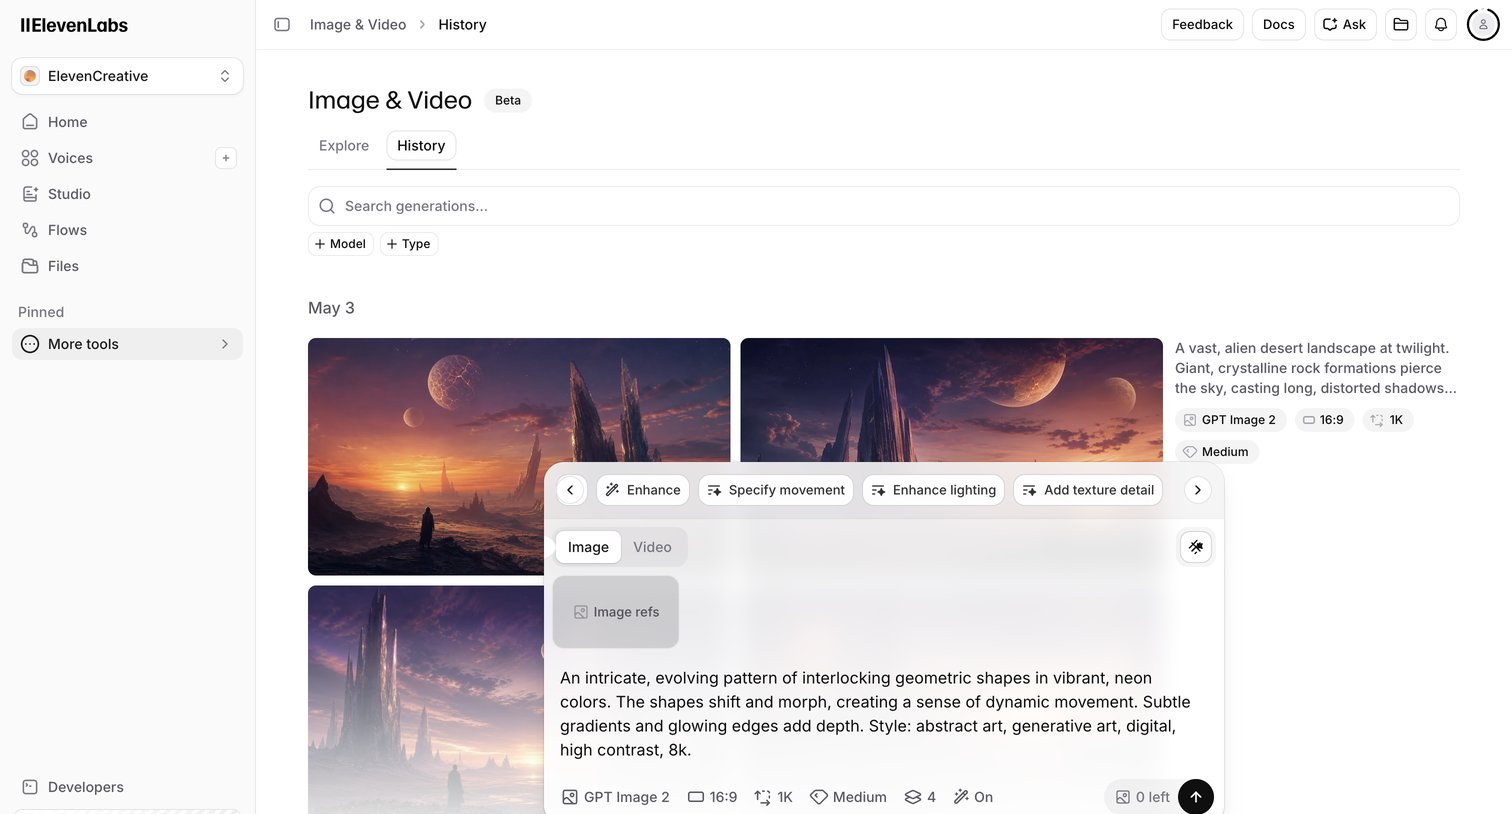This screenshot has width=1512, height=814.
Task: Change the Medium quality setting
Action: (x=848, y=797)
